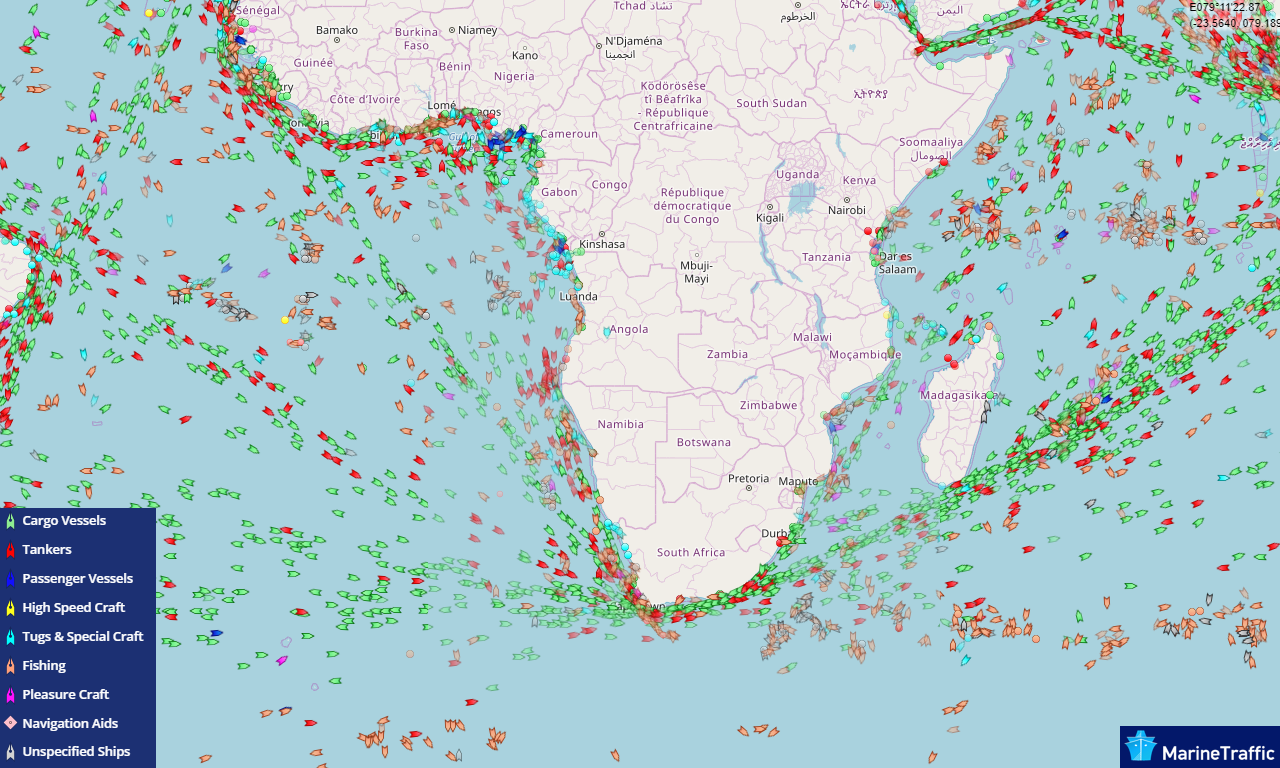Select the High Speed Craft legend label
The image size is (1280, 768).
click(x=73, y=607)
